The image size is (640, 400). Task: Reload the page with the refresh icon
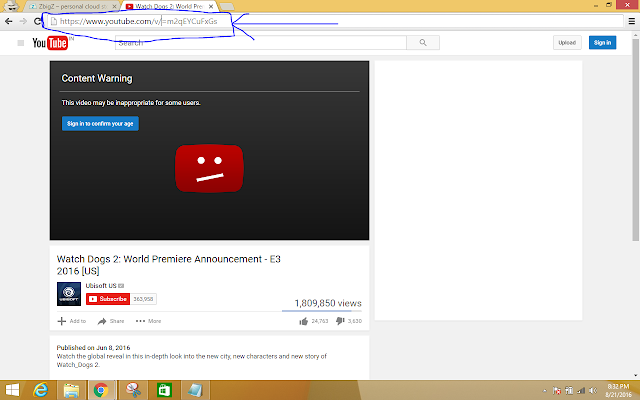38,21
